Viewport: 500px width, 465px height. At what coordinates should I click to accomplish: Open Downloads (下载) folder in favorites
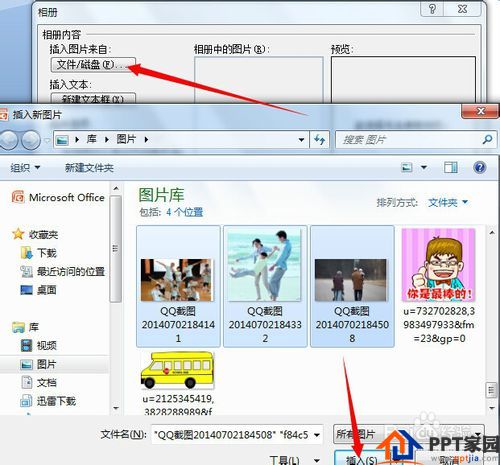tap(39, 253)
